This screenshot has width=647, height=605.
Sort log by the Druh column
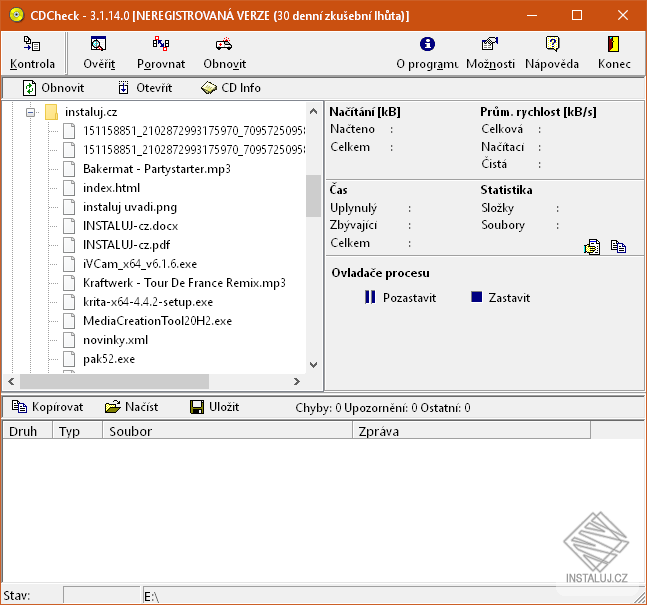[27, 431]
